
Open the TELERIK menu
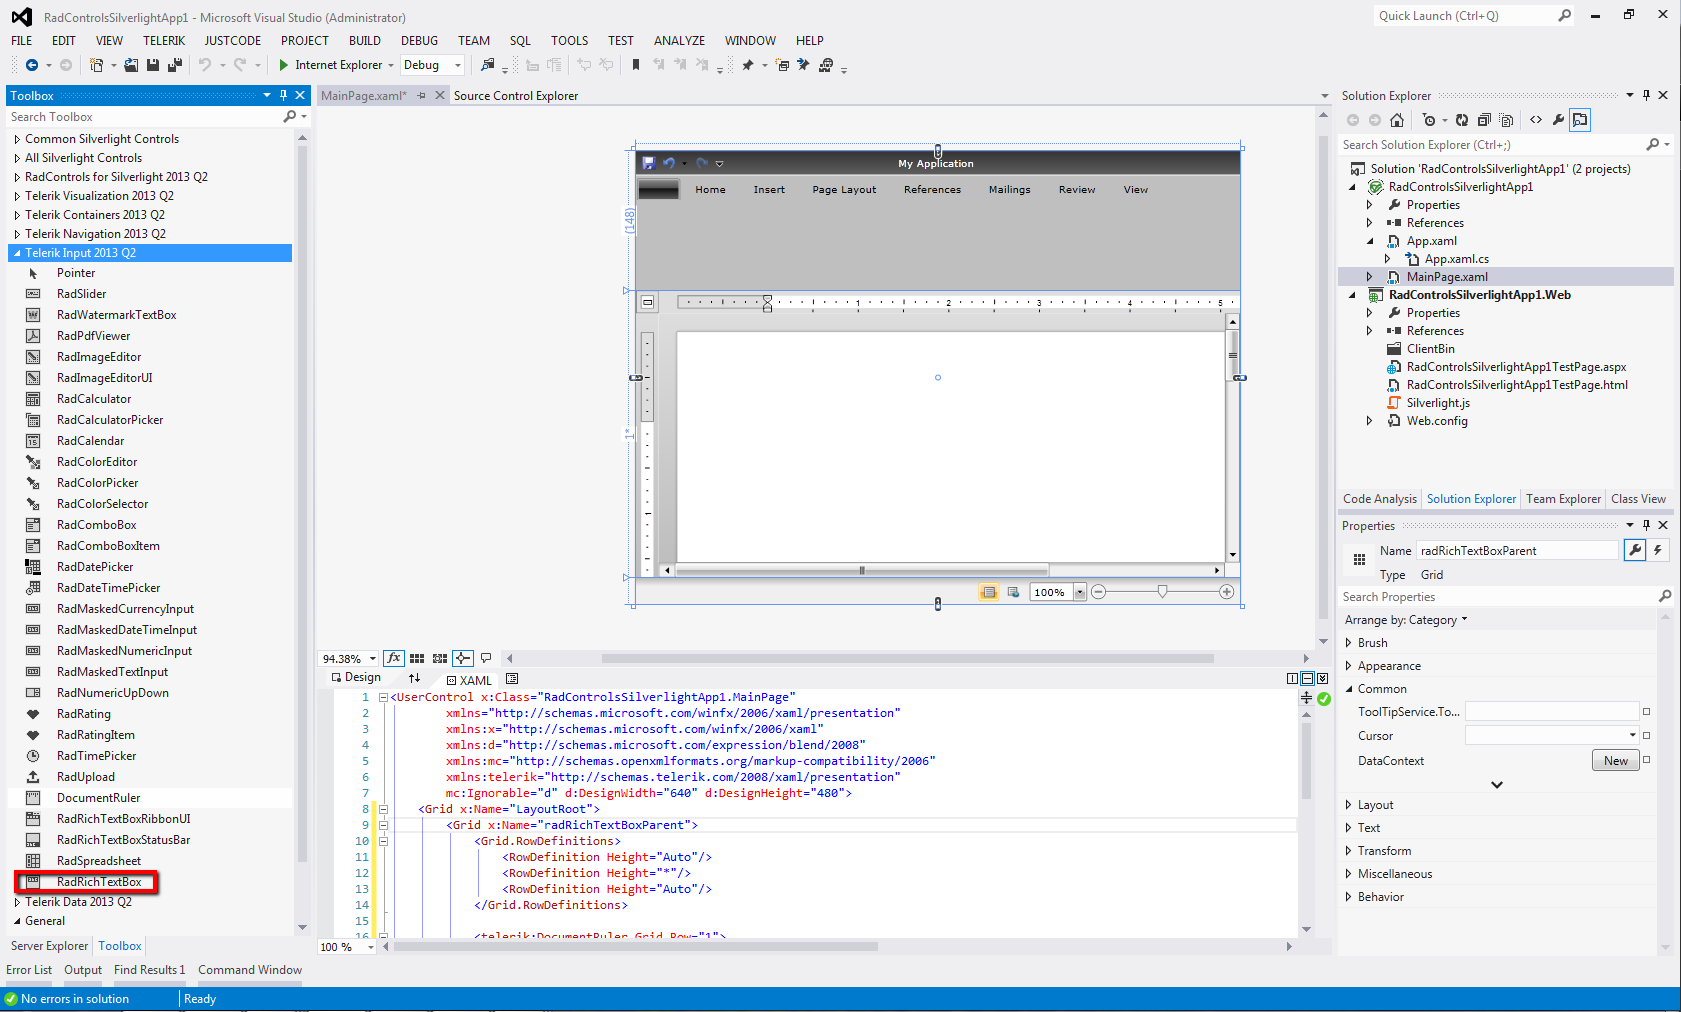164,41
